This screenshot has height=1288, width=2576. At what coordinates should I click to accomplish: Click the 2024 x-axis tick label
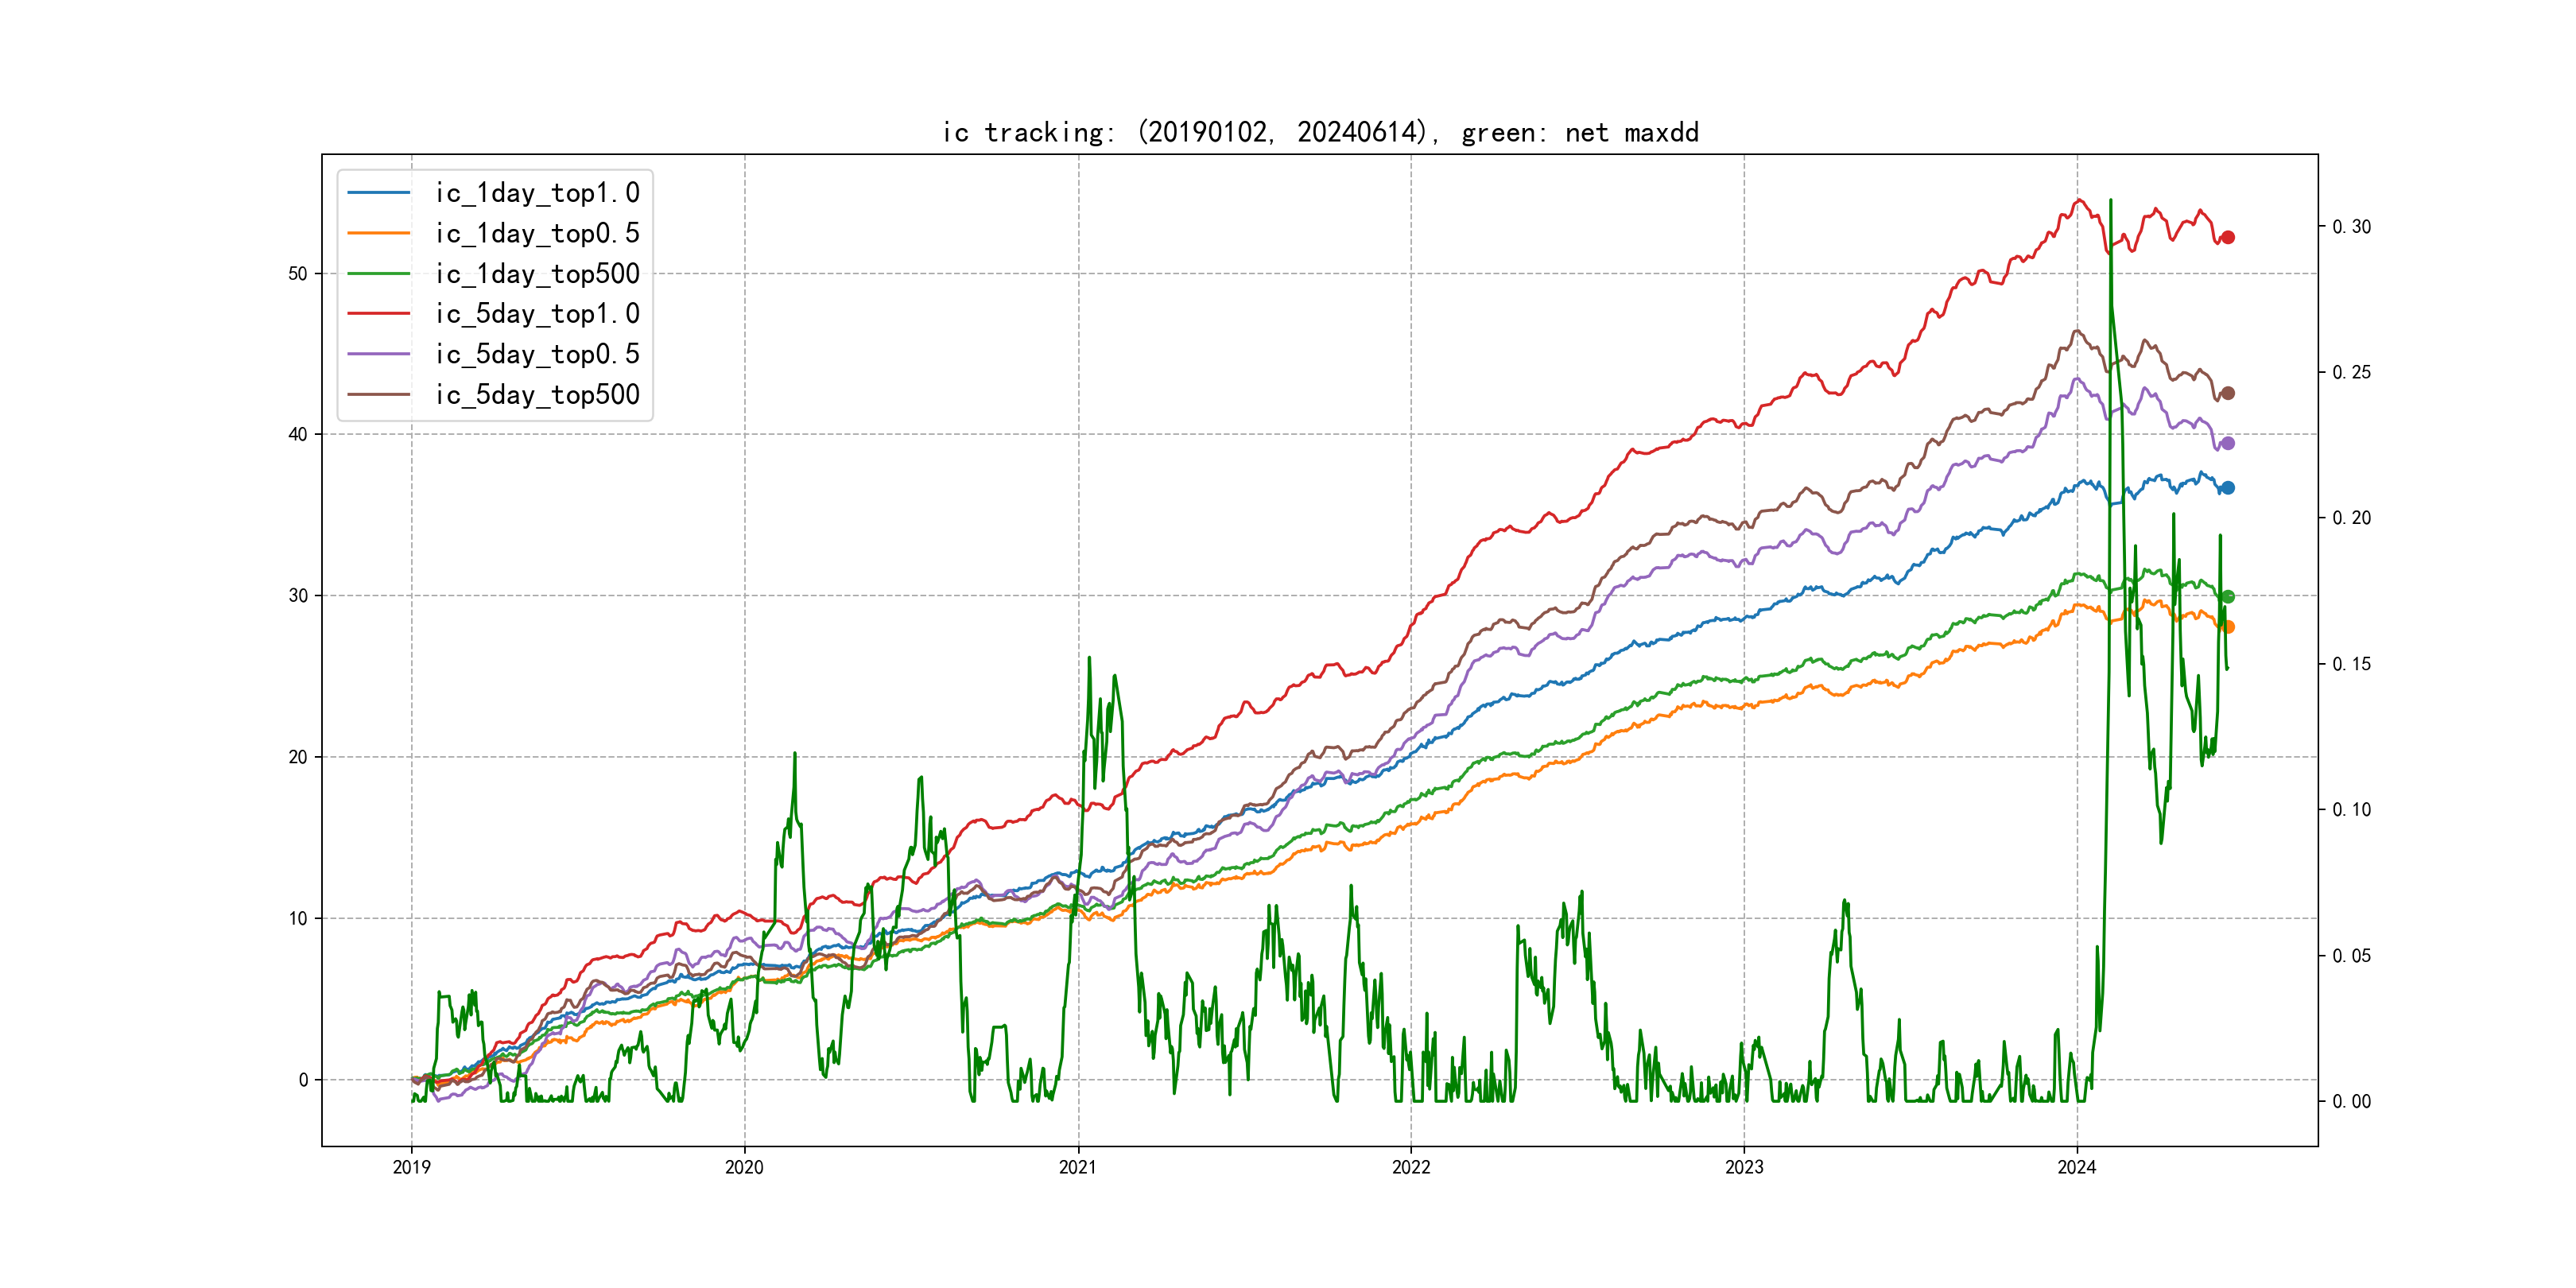pyautogui.click(x=2076, y=1167)
